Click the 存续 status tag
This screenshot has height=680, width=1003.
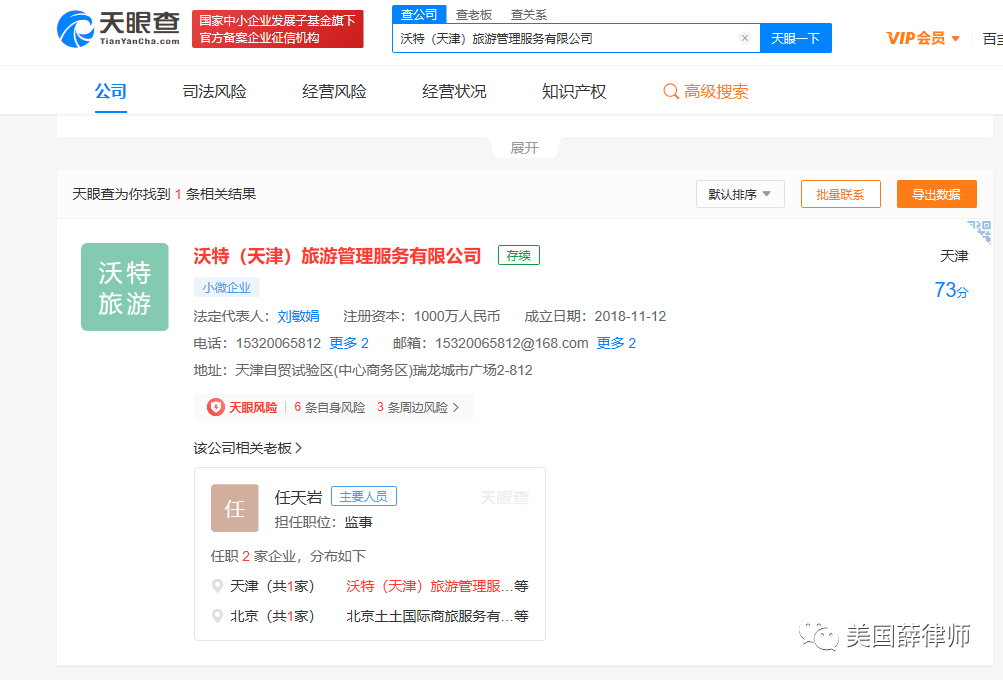(x=519, y=255)
